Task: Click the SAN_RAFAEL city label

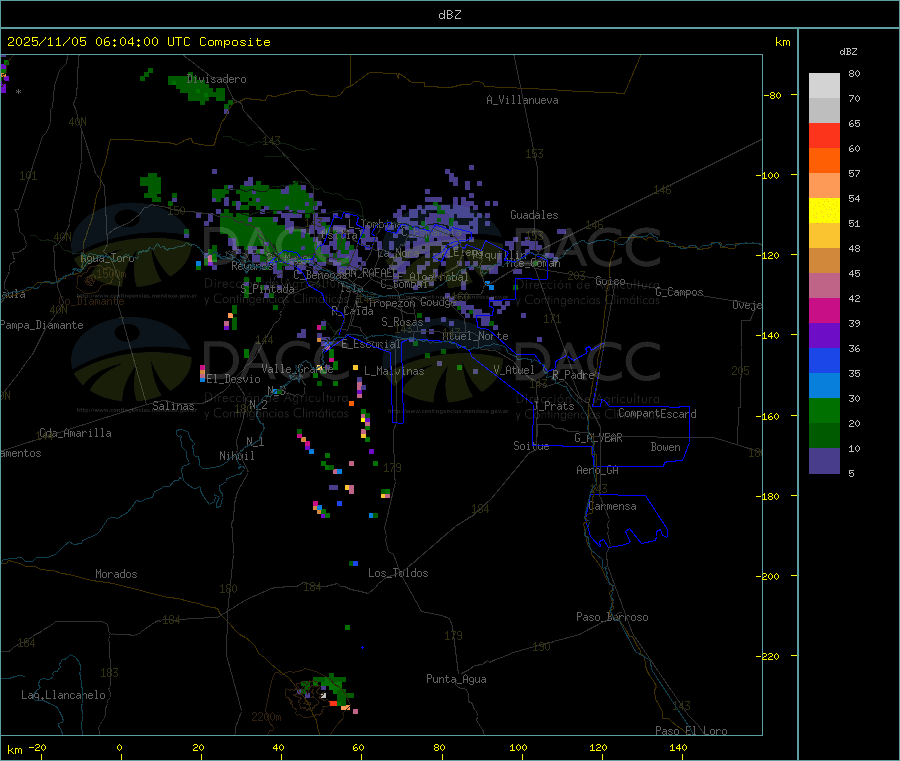Action: 366,272
